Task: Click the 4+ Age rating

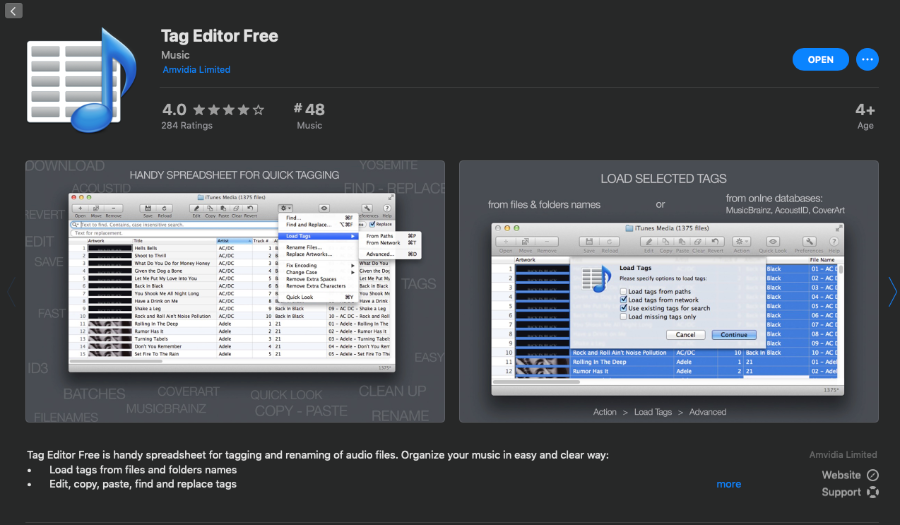Action: tap(864, 116)
